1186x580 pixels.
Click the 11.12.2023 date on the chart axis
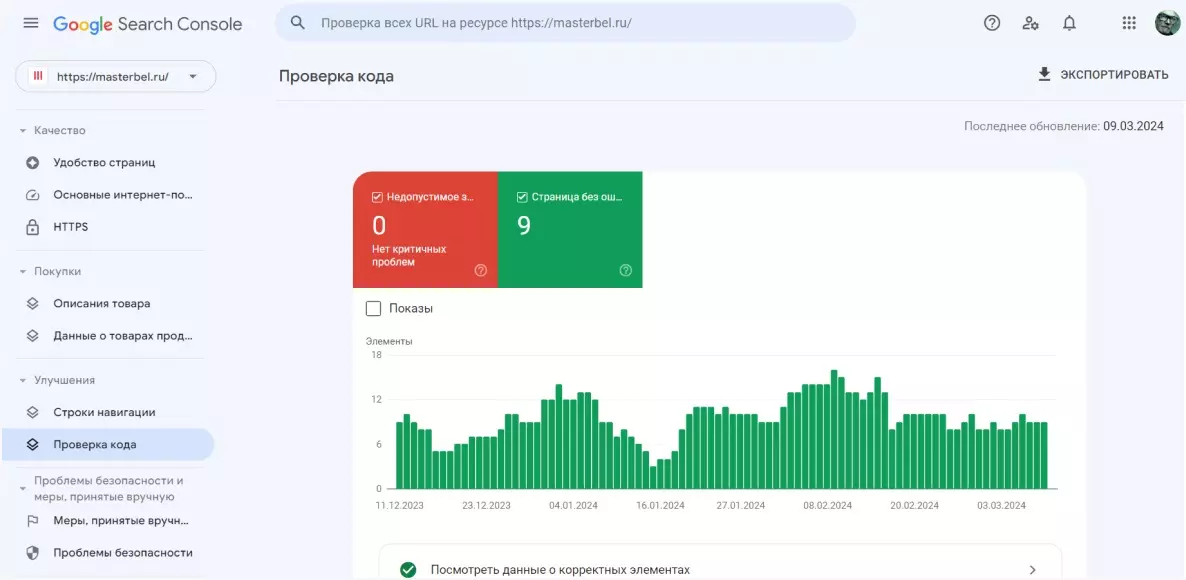click(x=399, y=506)
